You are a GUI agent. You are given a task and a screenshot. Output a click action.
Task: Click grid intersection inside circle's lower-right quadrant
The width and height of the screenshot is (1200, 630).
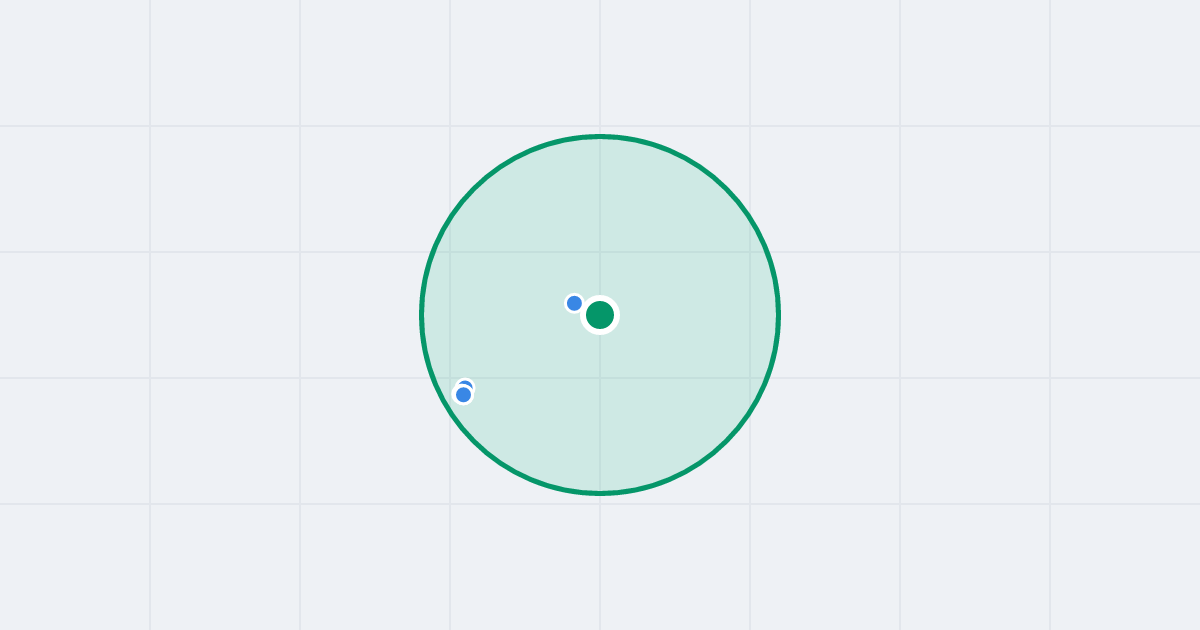point(750,378)
